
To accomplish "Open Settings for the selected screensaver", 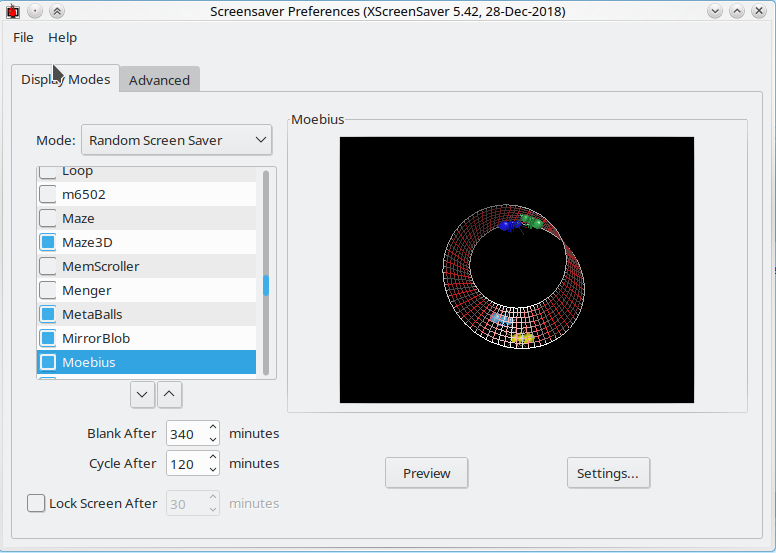I will click(607, 473).
